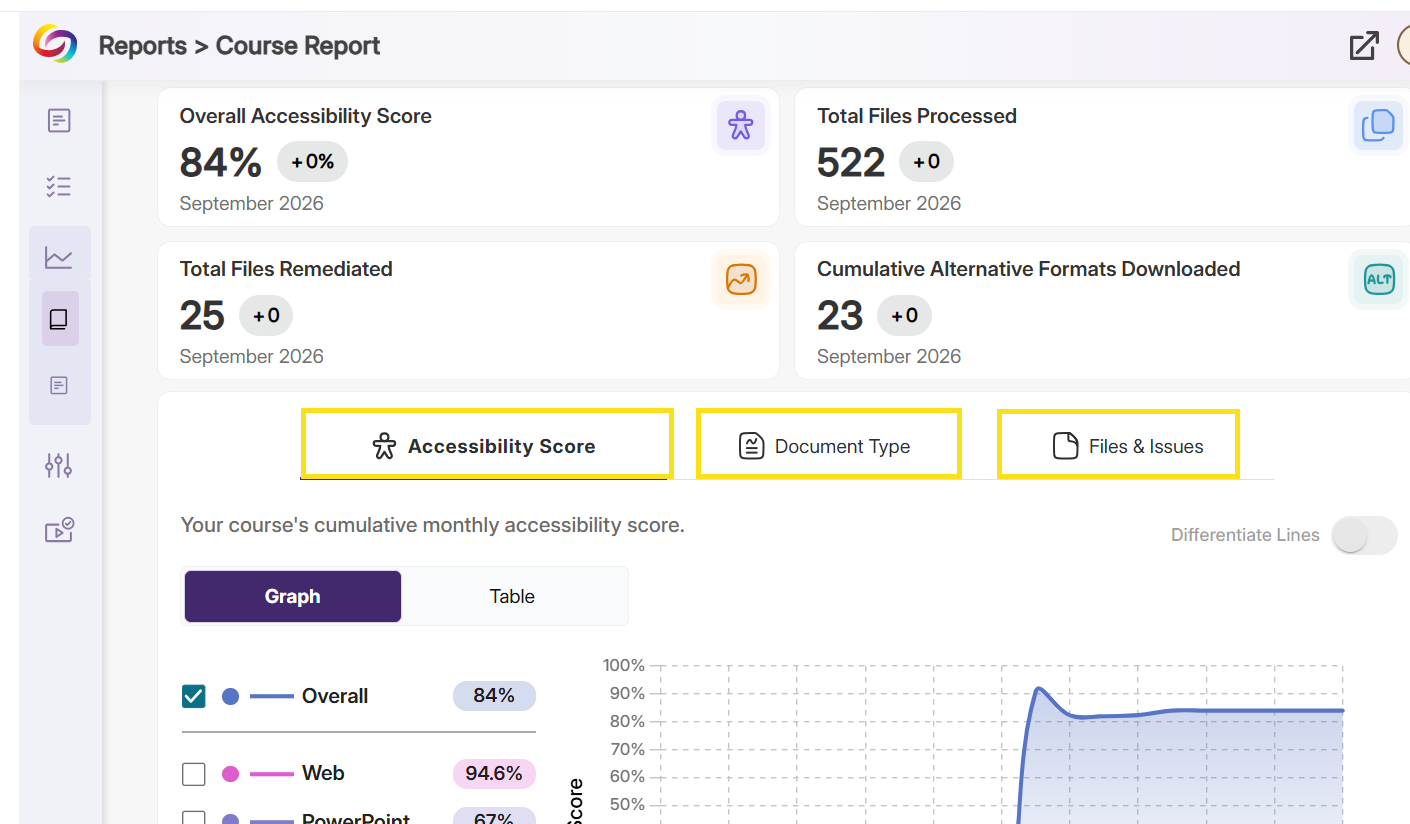This screenshot has height=824, width=1410.
Task: Click the 'Differentiate Lines' label text
Action: click(x=1245, y=535)
